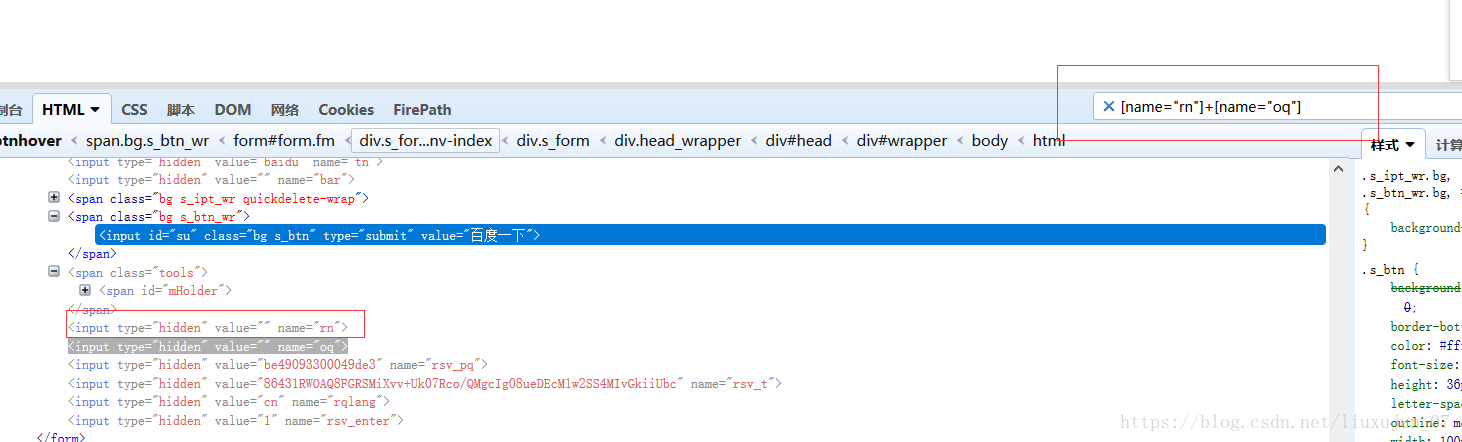The height and width of the screenshot is (442, 1462).
Task: Click the selector search input field
Action: pyautogui.click(x=1280, y=106)
